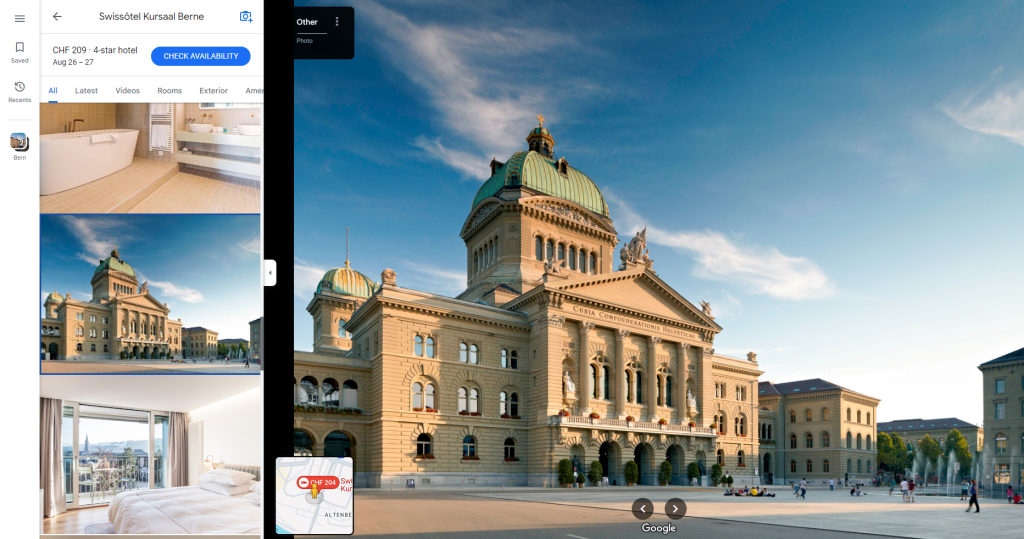Collapse the side panel
The image size is (1024, 539).
[270, 272]
